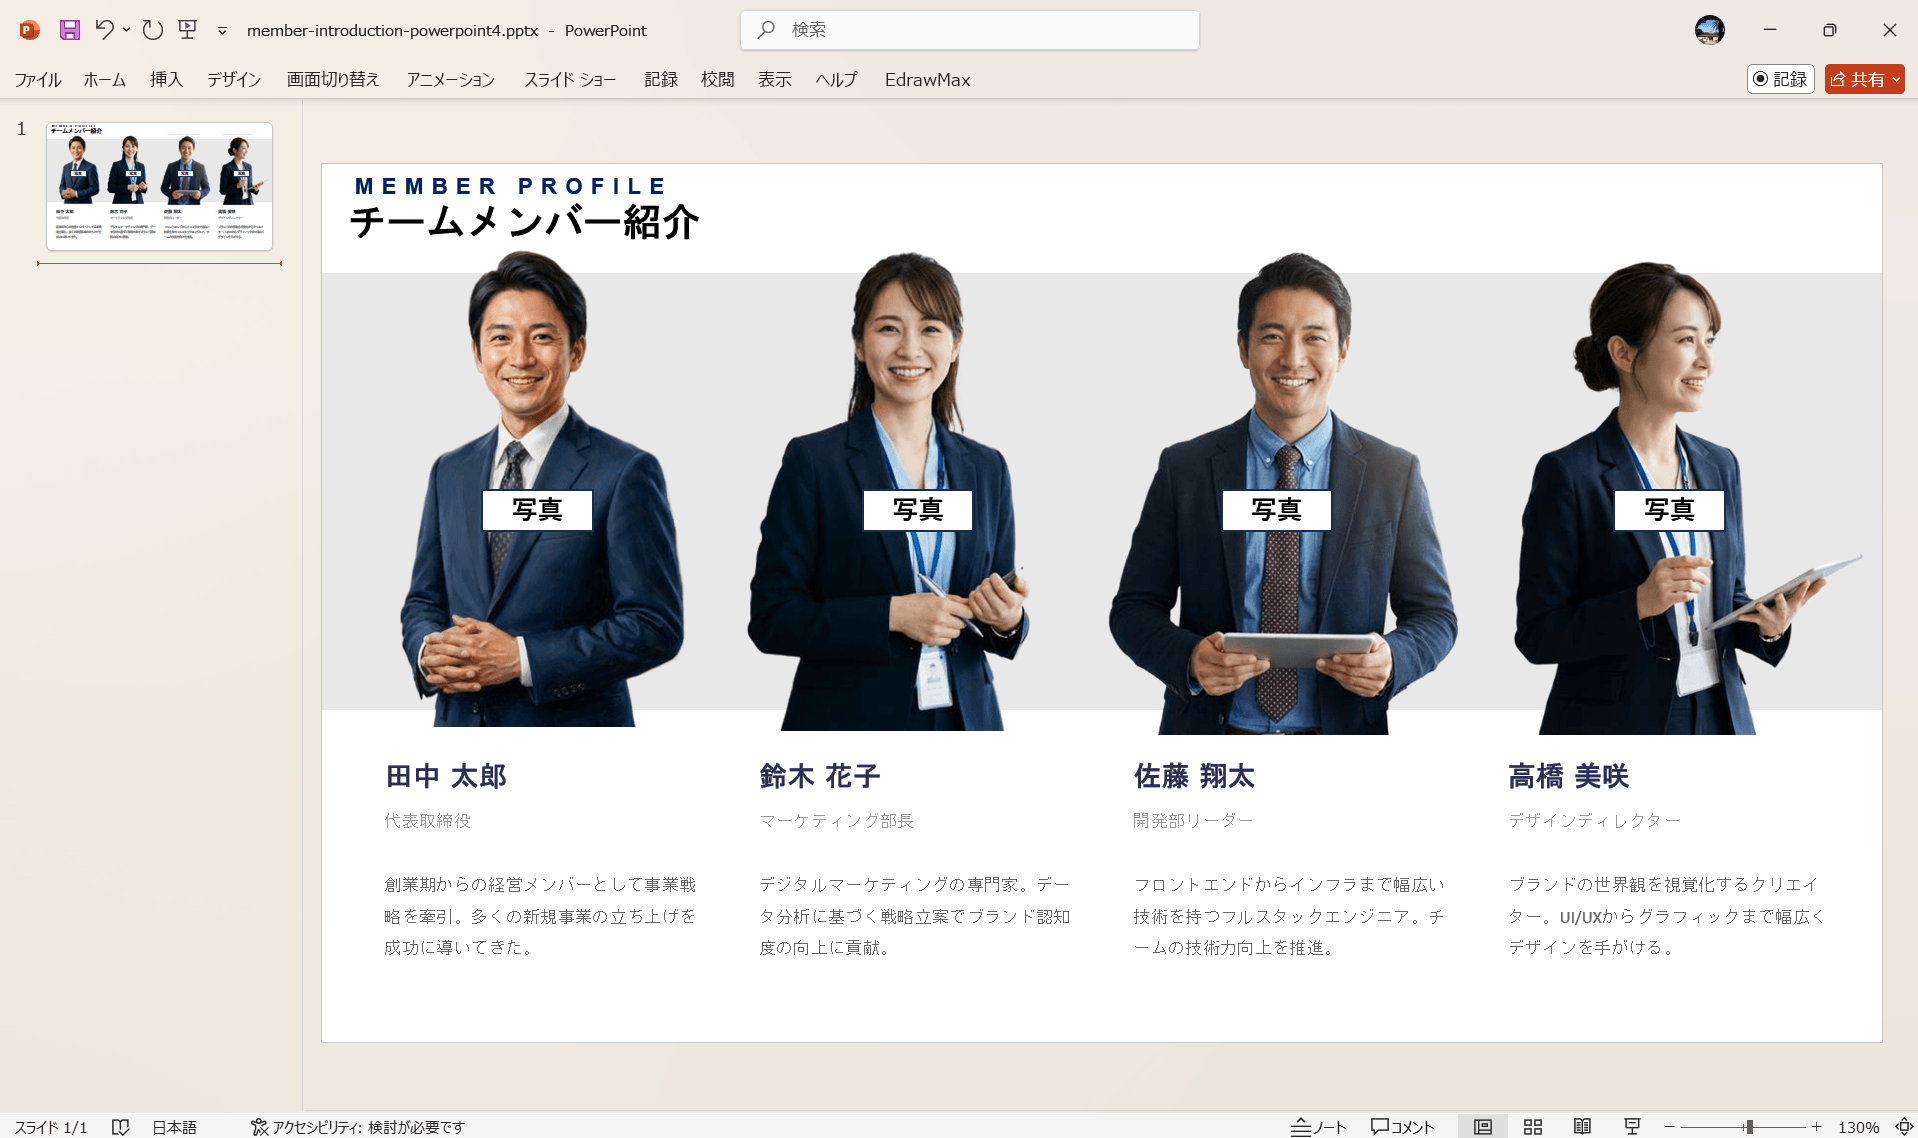Image resolution: width=1918 pixels, height=1138 pixels.
Task: Save the presentation via Quick Access toolbar
Action: (68, 30)
